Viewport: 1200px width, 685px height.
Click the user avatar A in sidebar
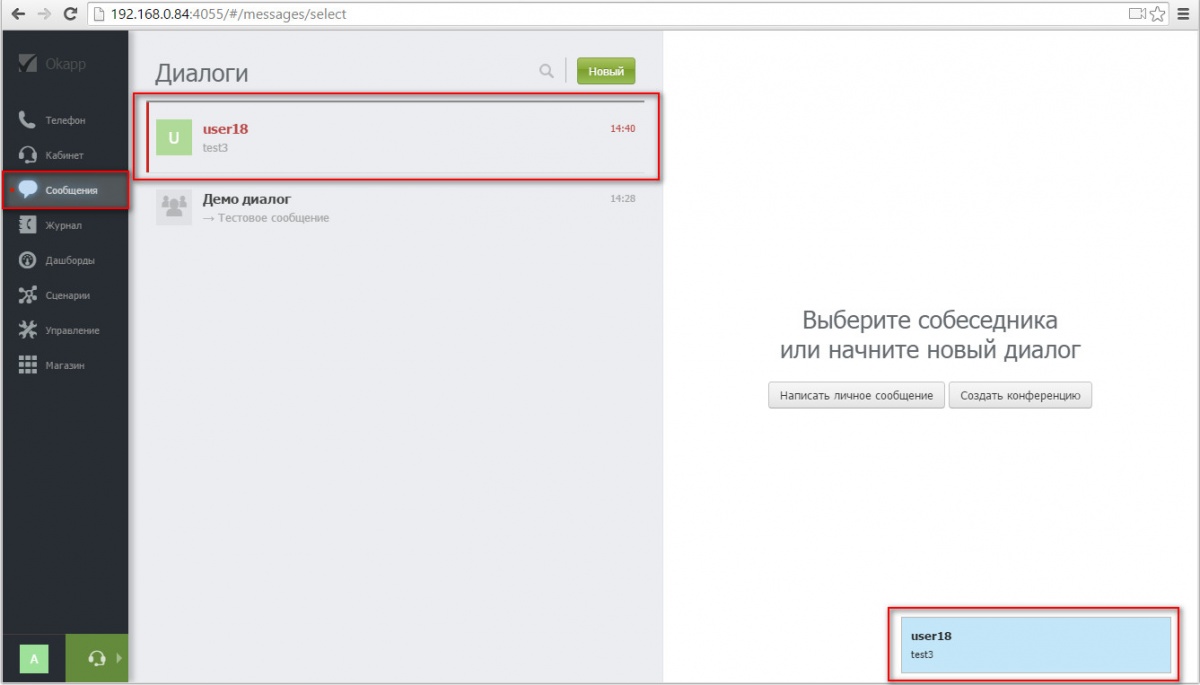pyautogui.click(x=34, y=658)
